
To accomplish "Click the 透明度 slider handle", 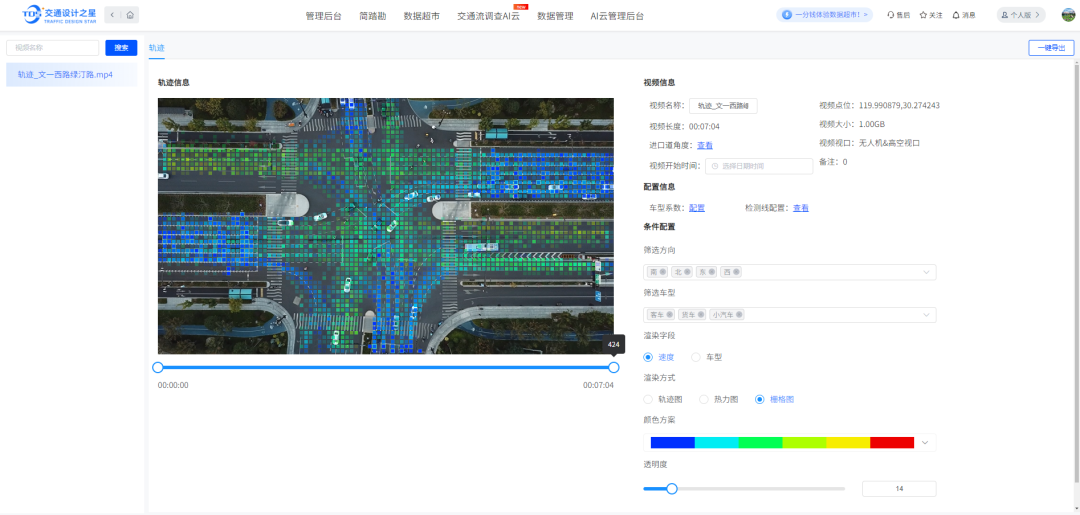I will (x=672, y=489).
